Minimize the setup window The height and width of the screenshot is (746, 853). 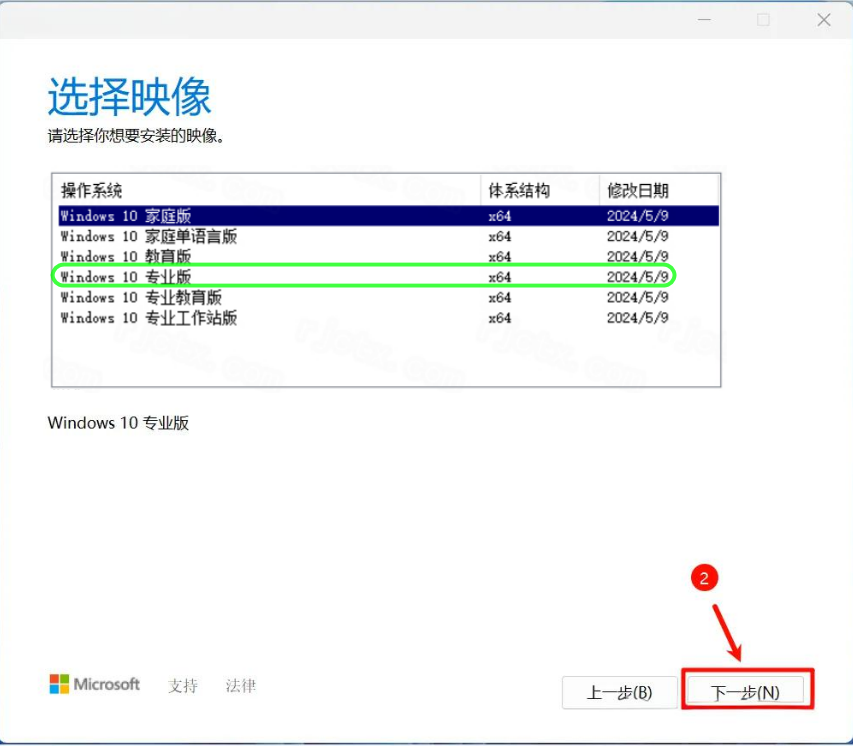704,20
